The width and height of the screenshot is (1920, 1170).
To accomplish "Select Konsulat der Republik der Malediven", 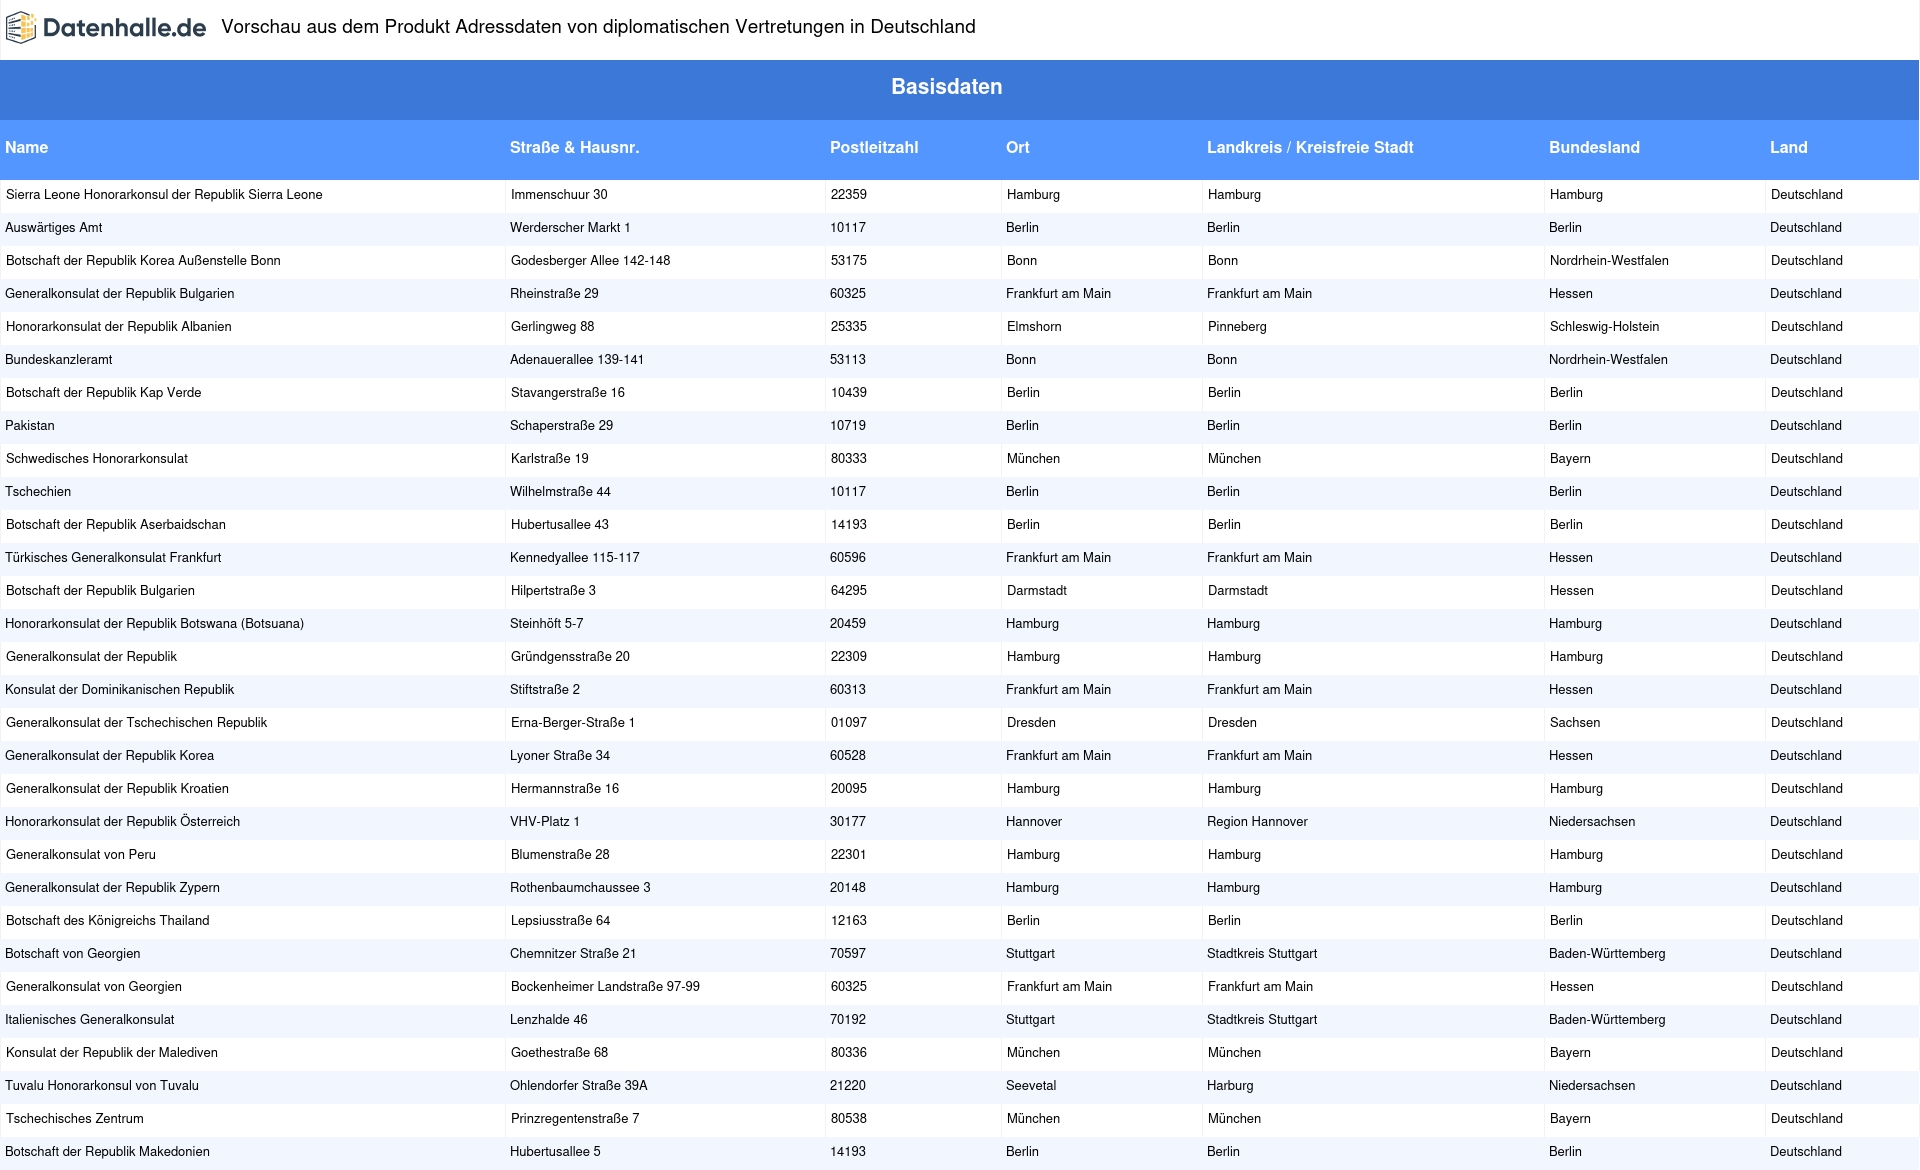I will pyautogui.click(x=112, y=1052).
